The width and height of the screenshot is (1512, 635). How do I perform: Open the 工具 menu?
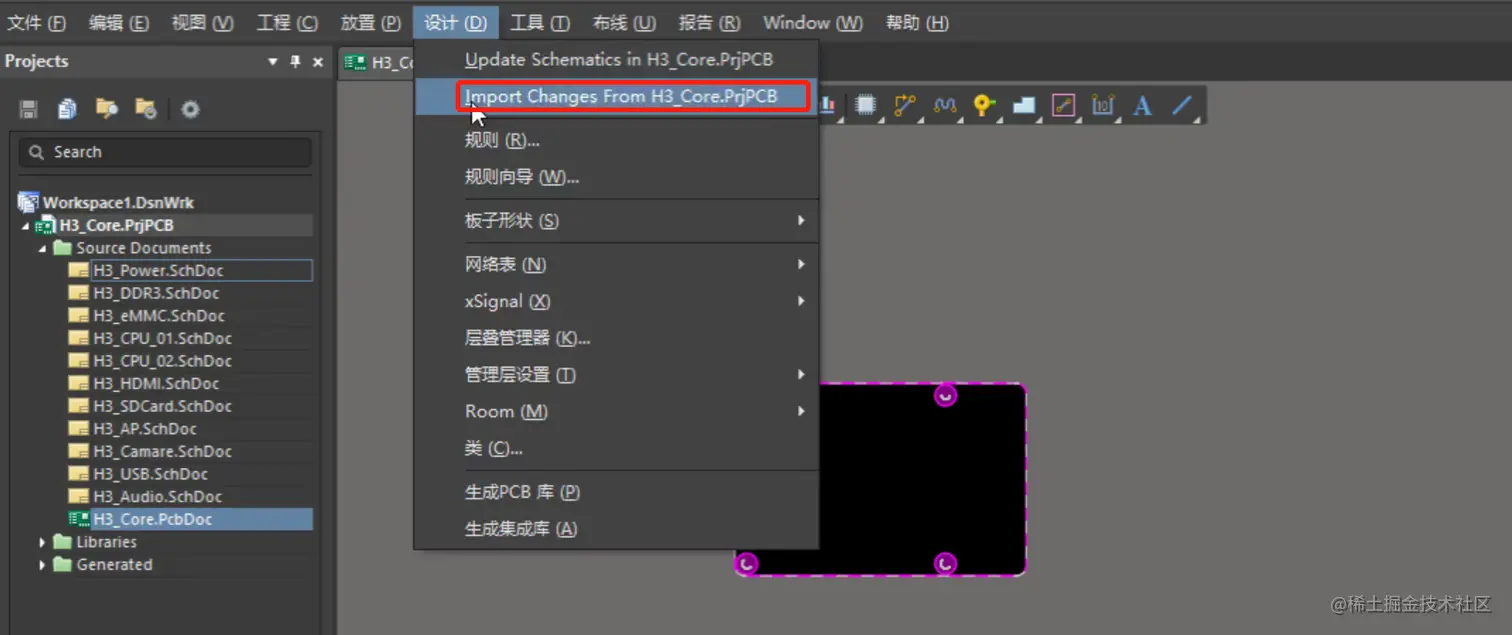[x=538, y=22]
